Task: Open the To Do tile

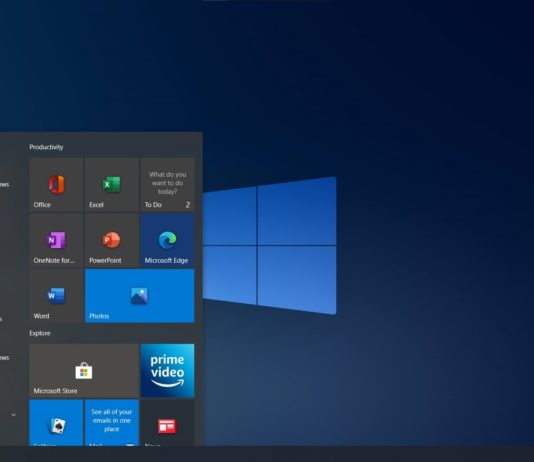Action: point(168,185)
